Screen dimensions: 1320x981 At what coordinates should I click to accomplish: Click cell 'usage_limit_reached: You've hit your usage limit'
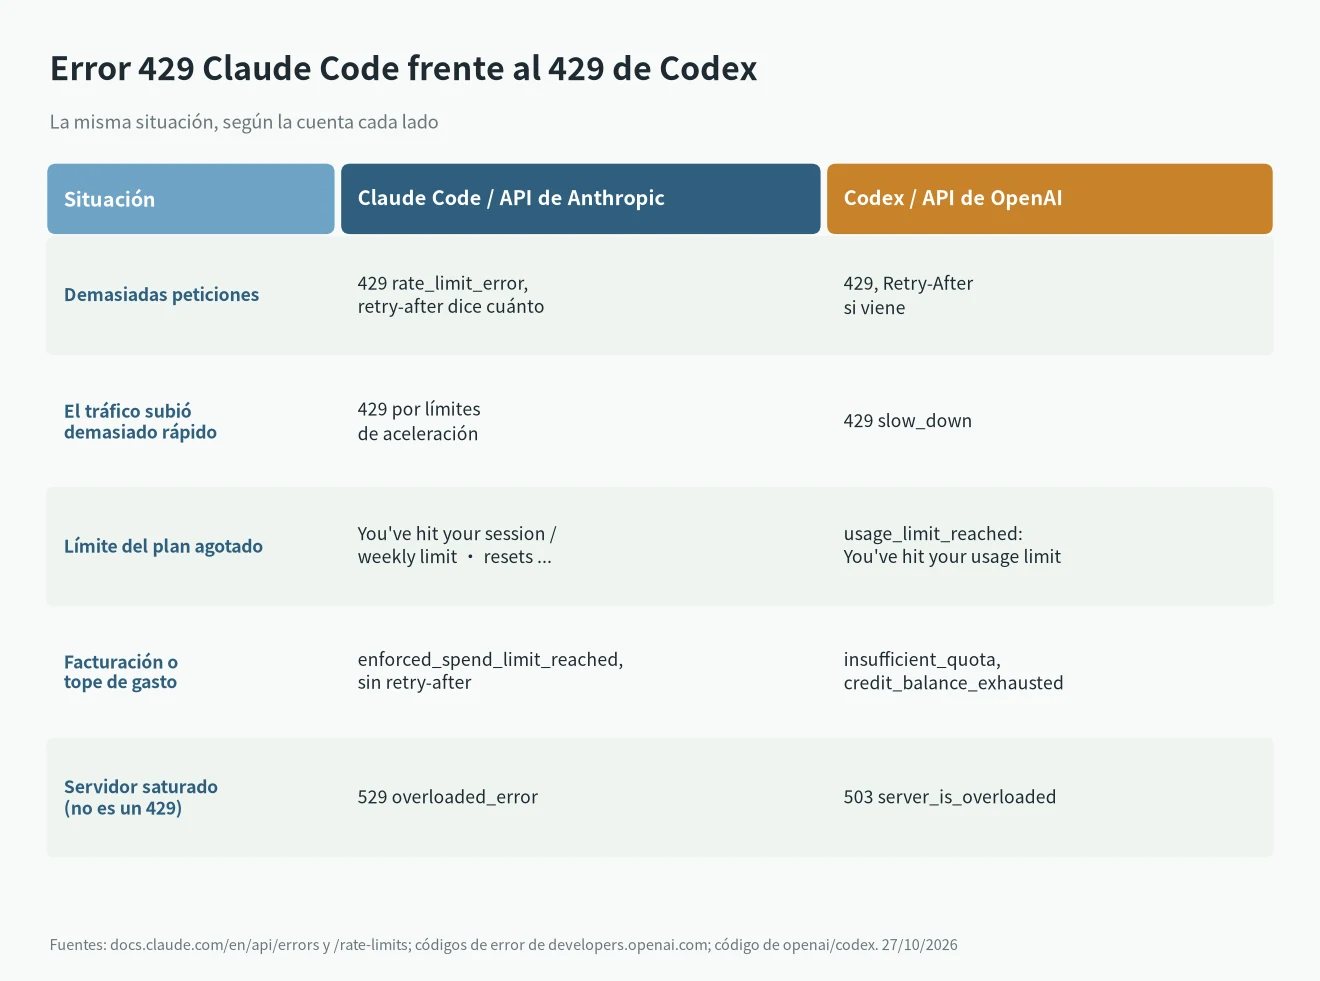952,546
